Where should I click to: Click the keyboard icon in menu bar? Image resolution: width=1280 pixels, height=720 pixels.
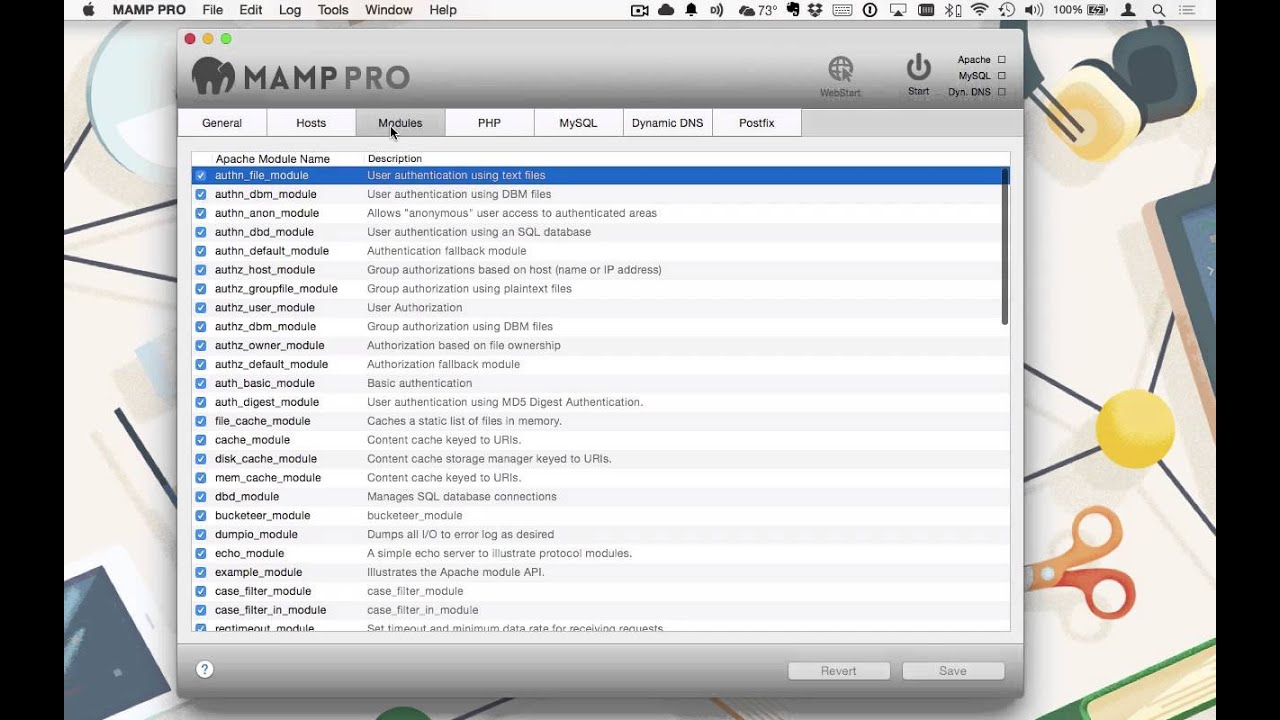pyautogui.click(x=842, y=10)
